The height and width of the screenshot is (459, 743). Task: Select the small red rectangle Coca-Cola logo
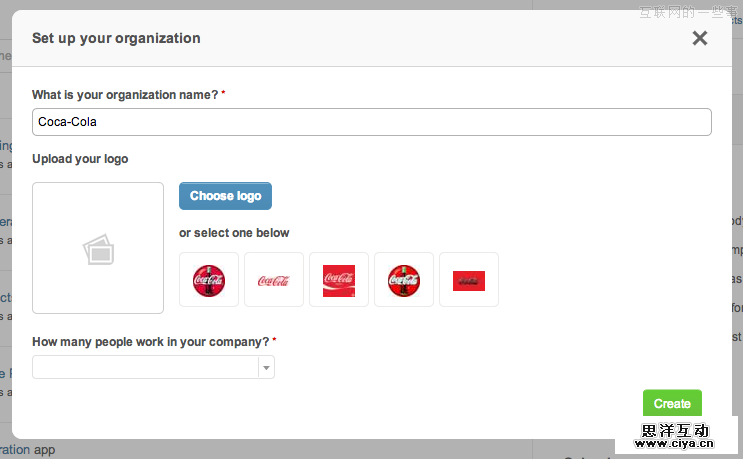pyautogui.click(x=469, y=280)
